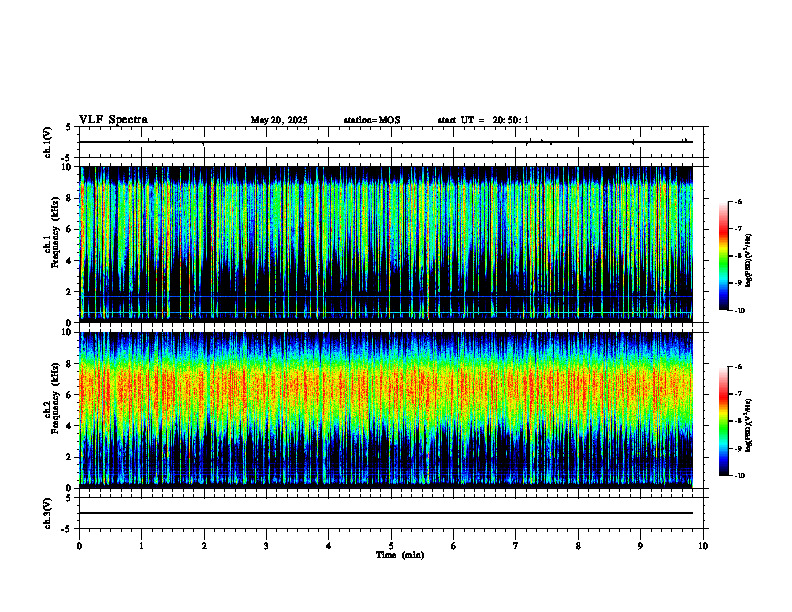Select the "Time (min)" axis label
The width and height of the screenshot is (792, 612).
click(x=400, y=555)
